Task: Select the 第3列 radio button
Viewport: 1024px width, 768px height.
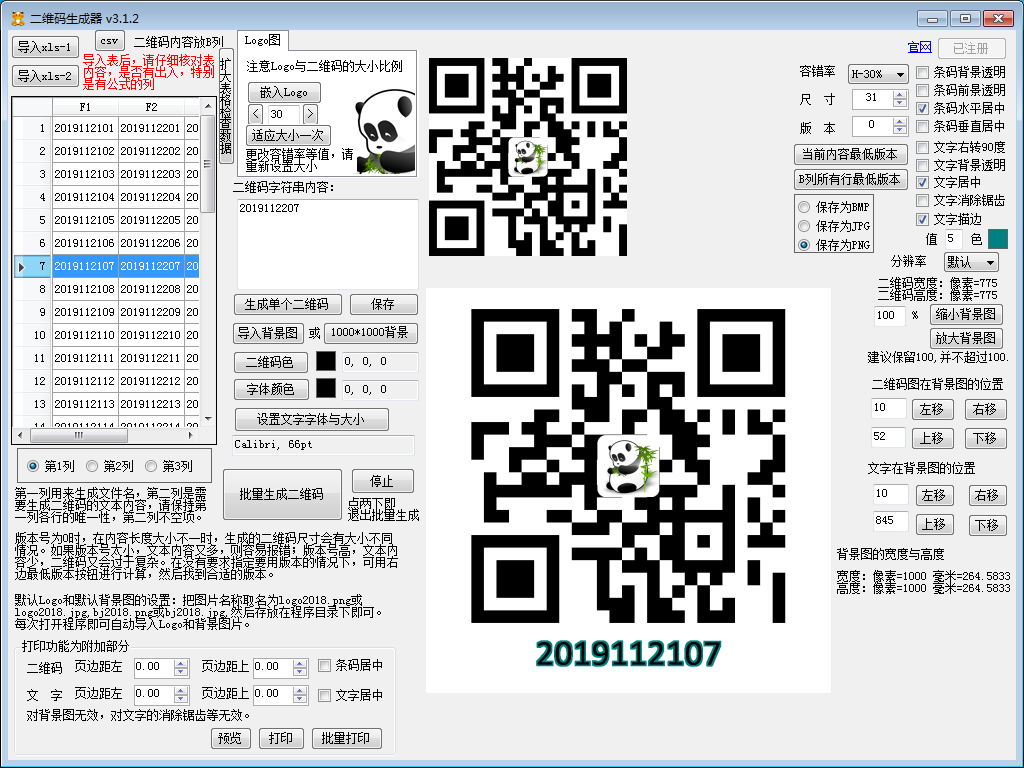Action: [x=151, y=466]
